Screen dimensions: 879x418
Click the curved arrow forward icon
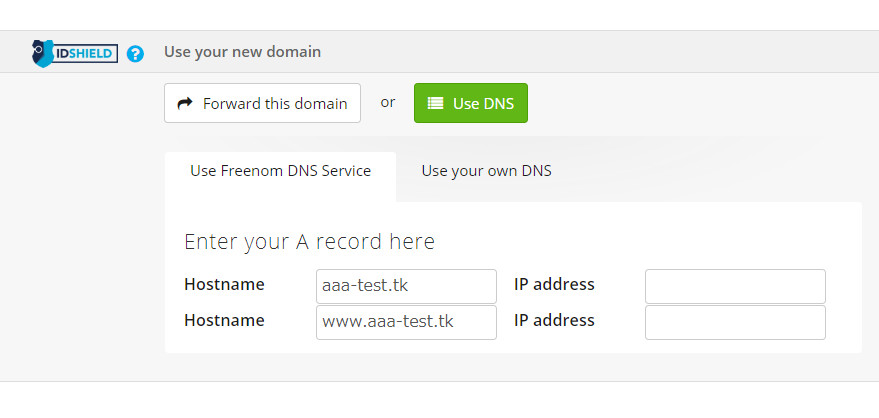(185, 103)
